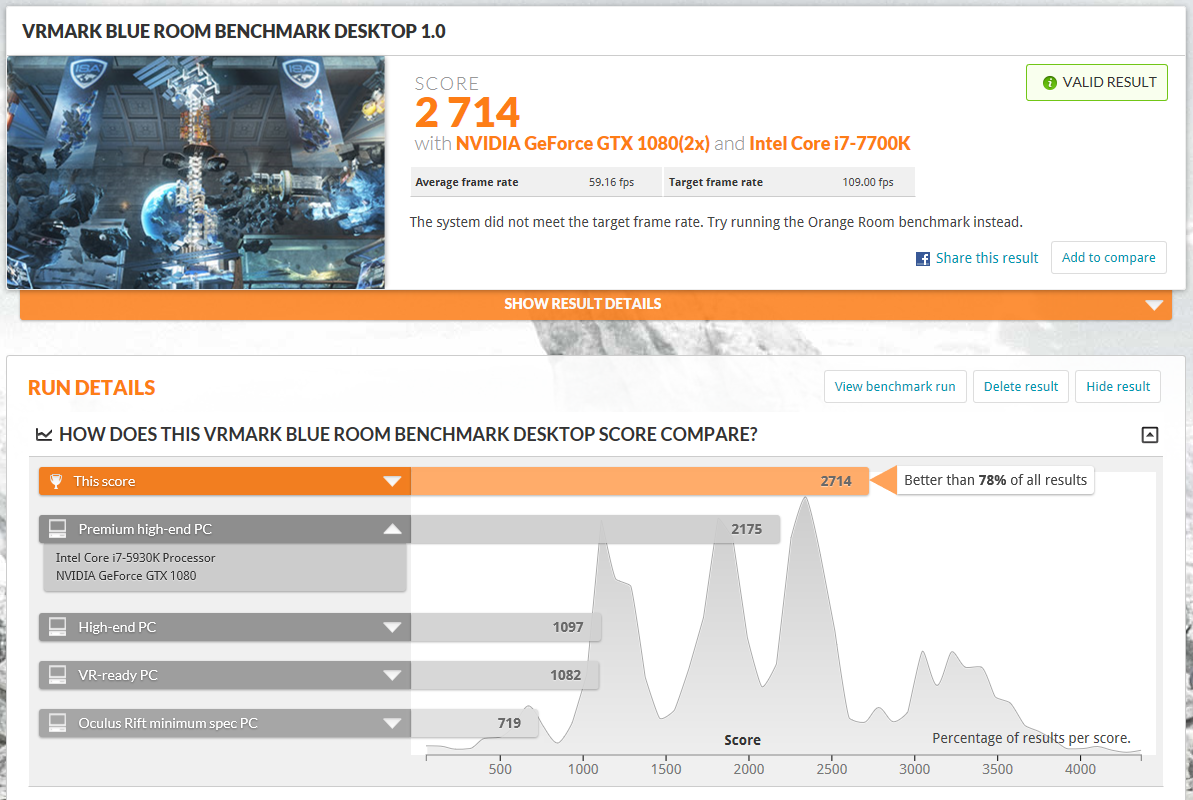Click the 719 Oculus Rift minimum spec bar
Viewport: 1193px width, 800px height.
pos(475,723)
